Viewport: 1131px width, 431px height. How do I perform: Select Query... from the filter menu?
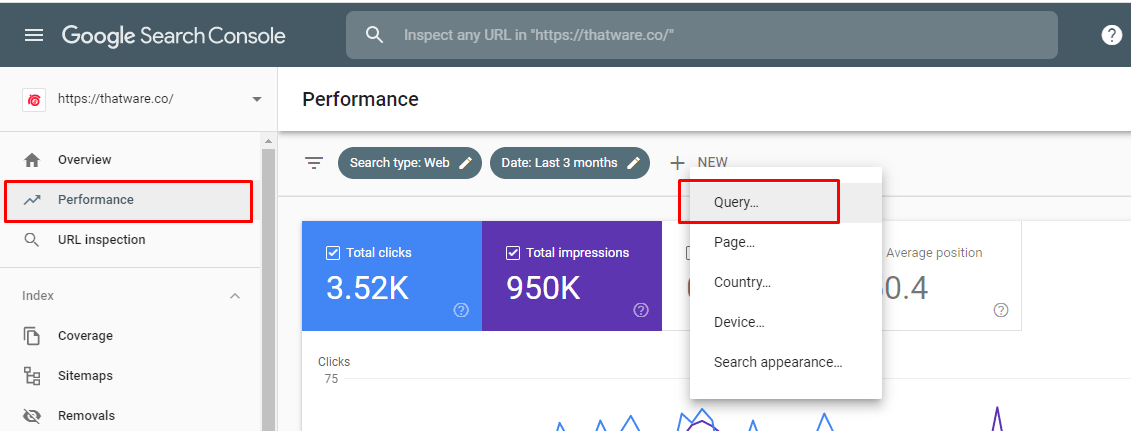pos(785,203)
